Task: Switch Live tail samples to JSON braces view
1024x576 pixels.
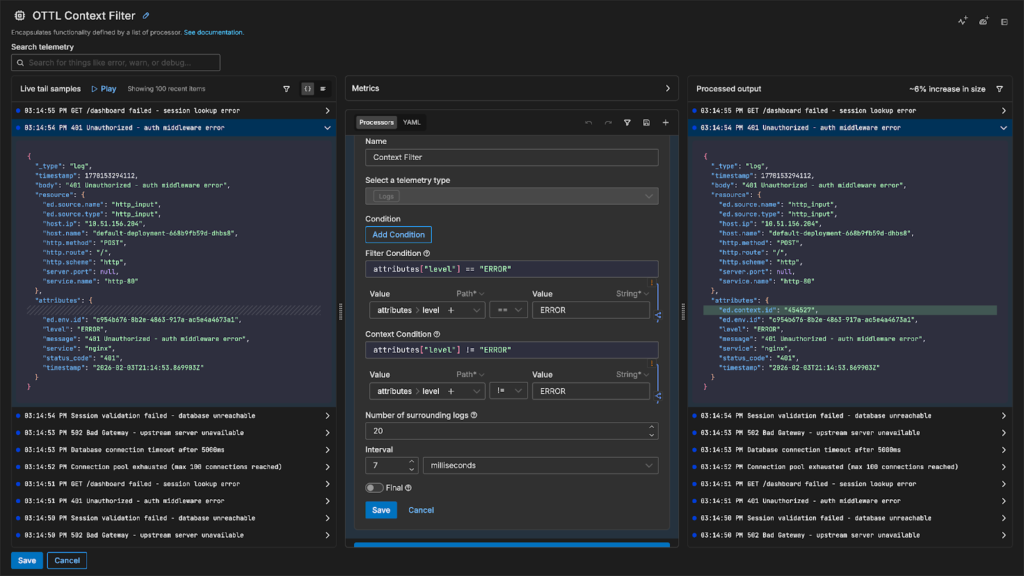Action: click(x=307, y=89)
